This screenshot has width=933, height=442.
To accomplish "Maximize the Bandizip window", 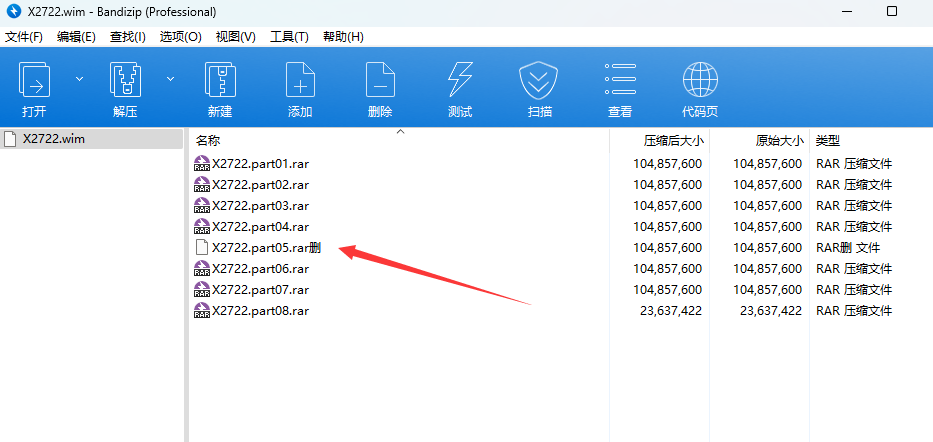I will coord(891,11).
